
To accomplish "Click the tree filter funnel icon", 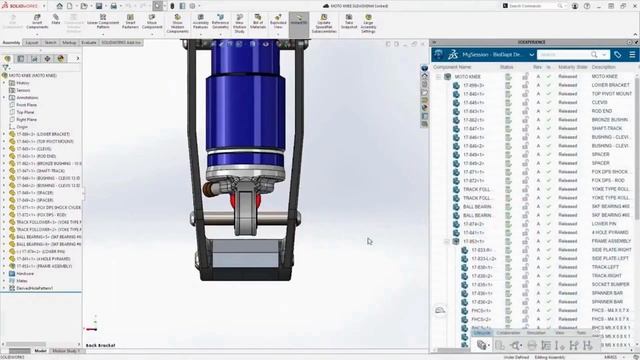I will (5, 67).
